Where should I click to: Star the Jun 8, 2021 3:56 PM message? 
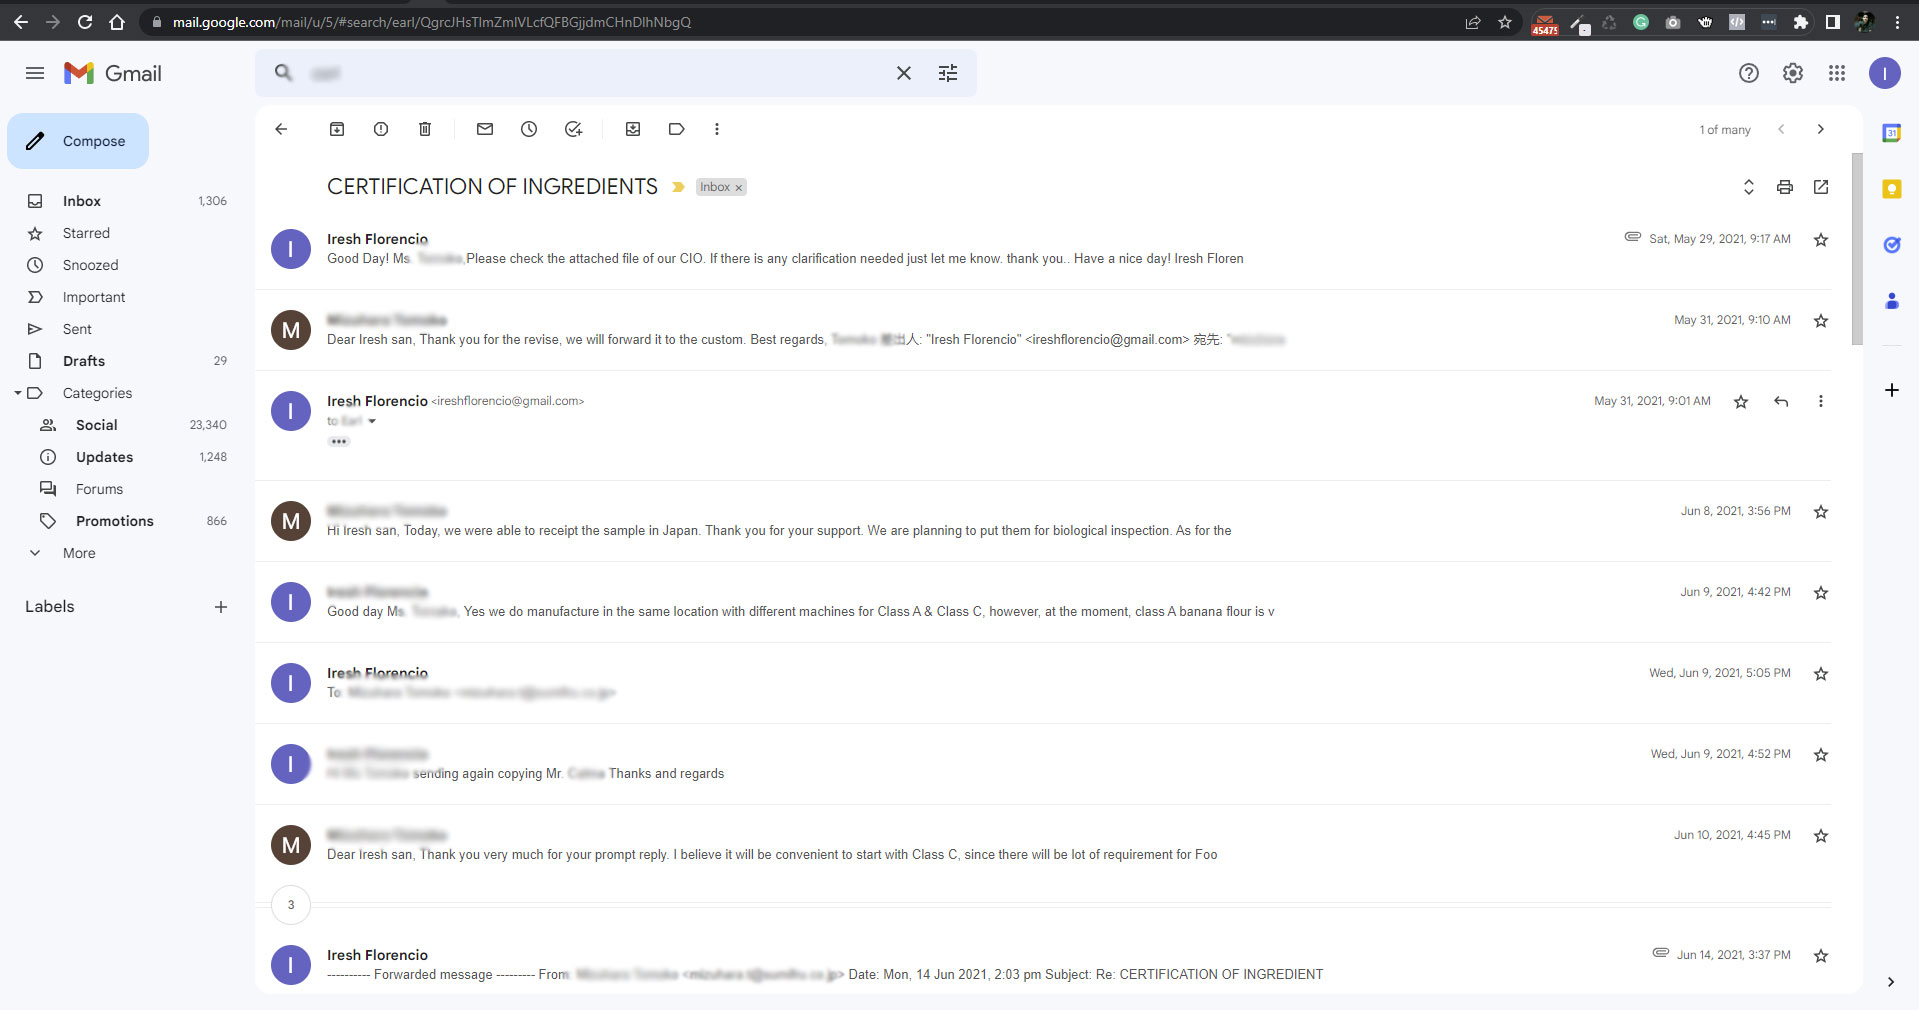tap(1821, 512)
